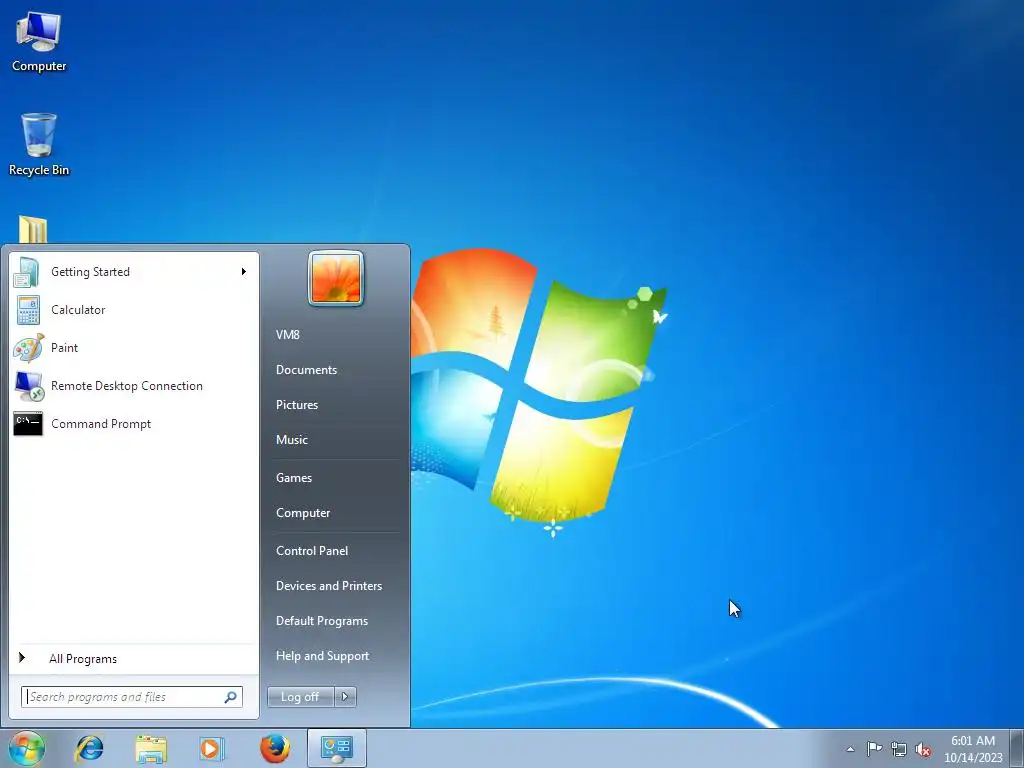Open the shutdown options arrow next to Log off
Image resolution: width=1024 pixels, height=768 pixels.
tap(345, 697)
